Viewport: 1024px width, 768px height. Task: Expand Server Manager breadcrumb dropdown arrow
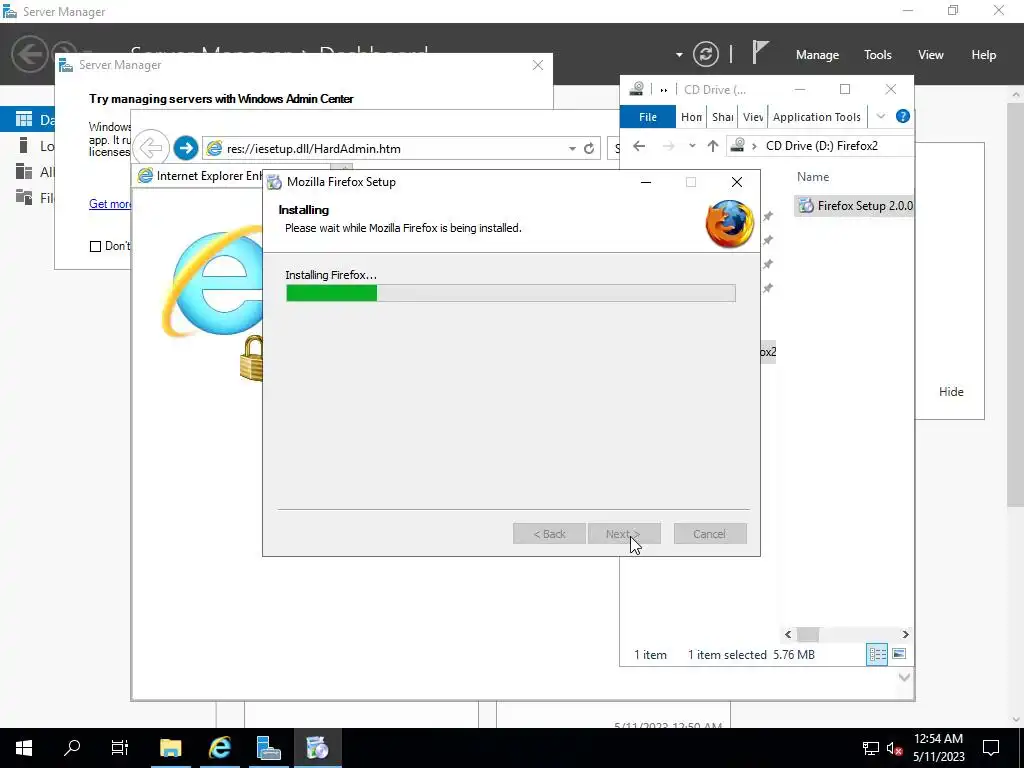679,55
